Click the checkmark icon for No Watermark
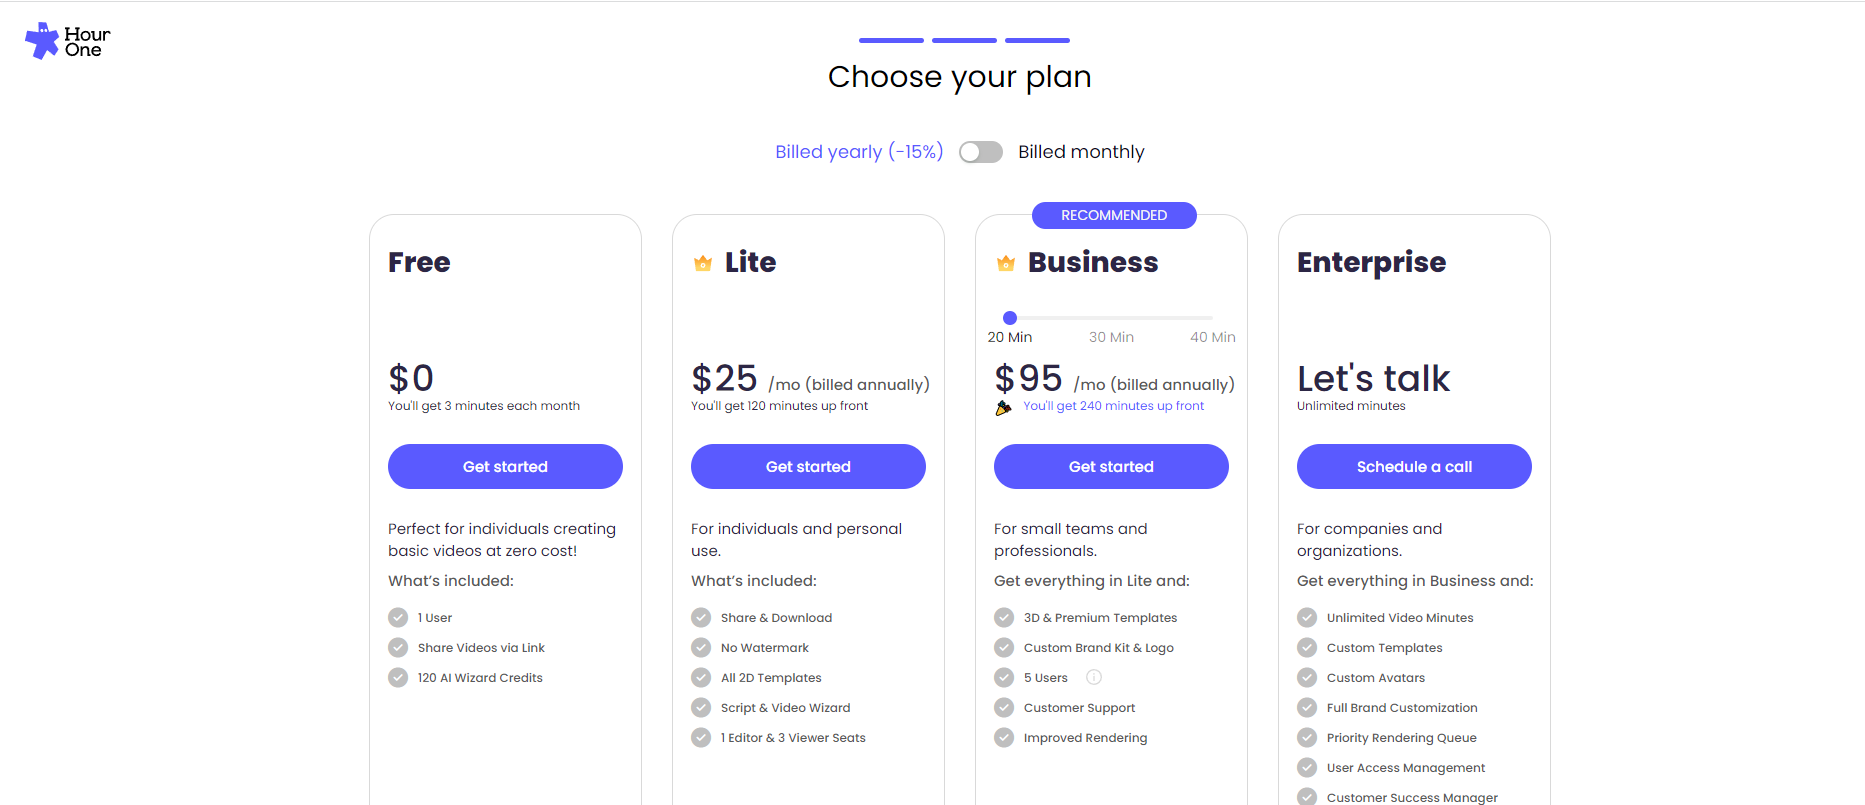The image size is (1865, 805). 701,648
